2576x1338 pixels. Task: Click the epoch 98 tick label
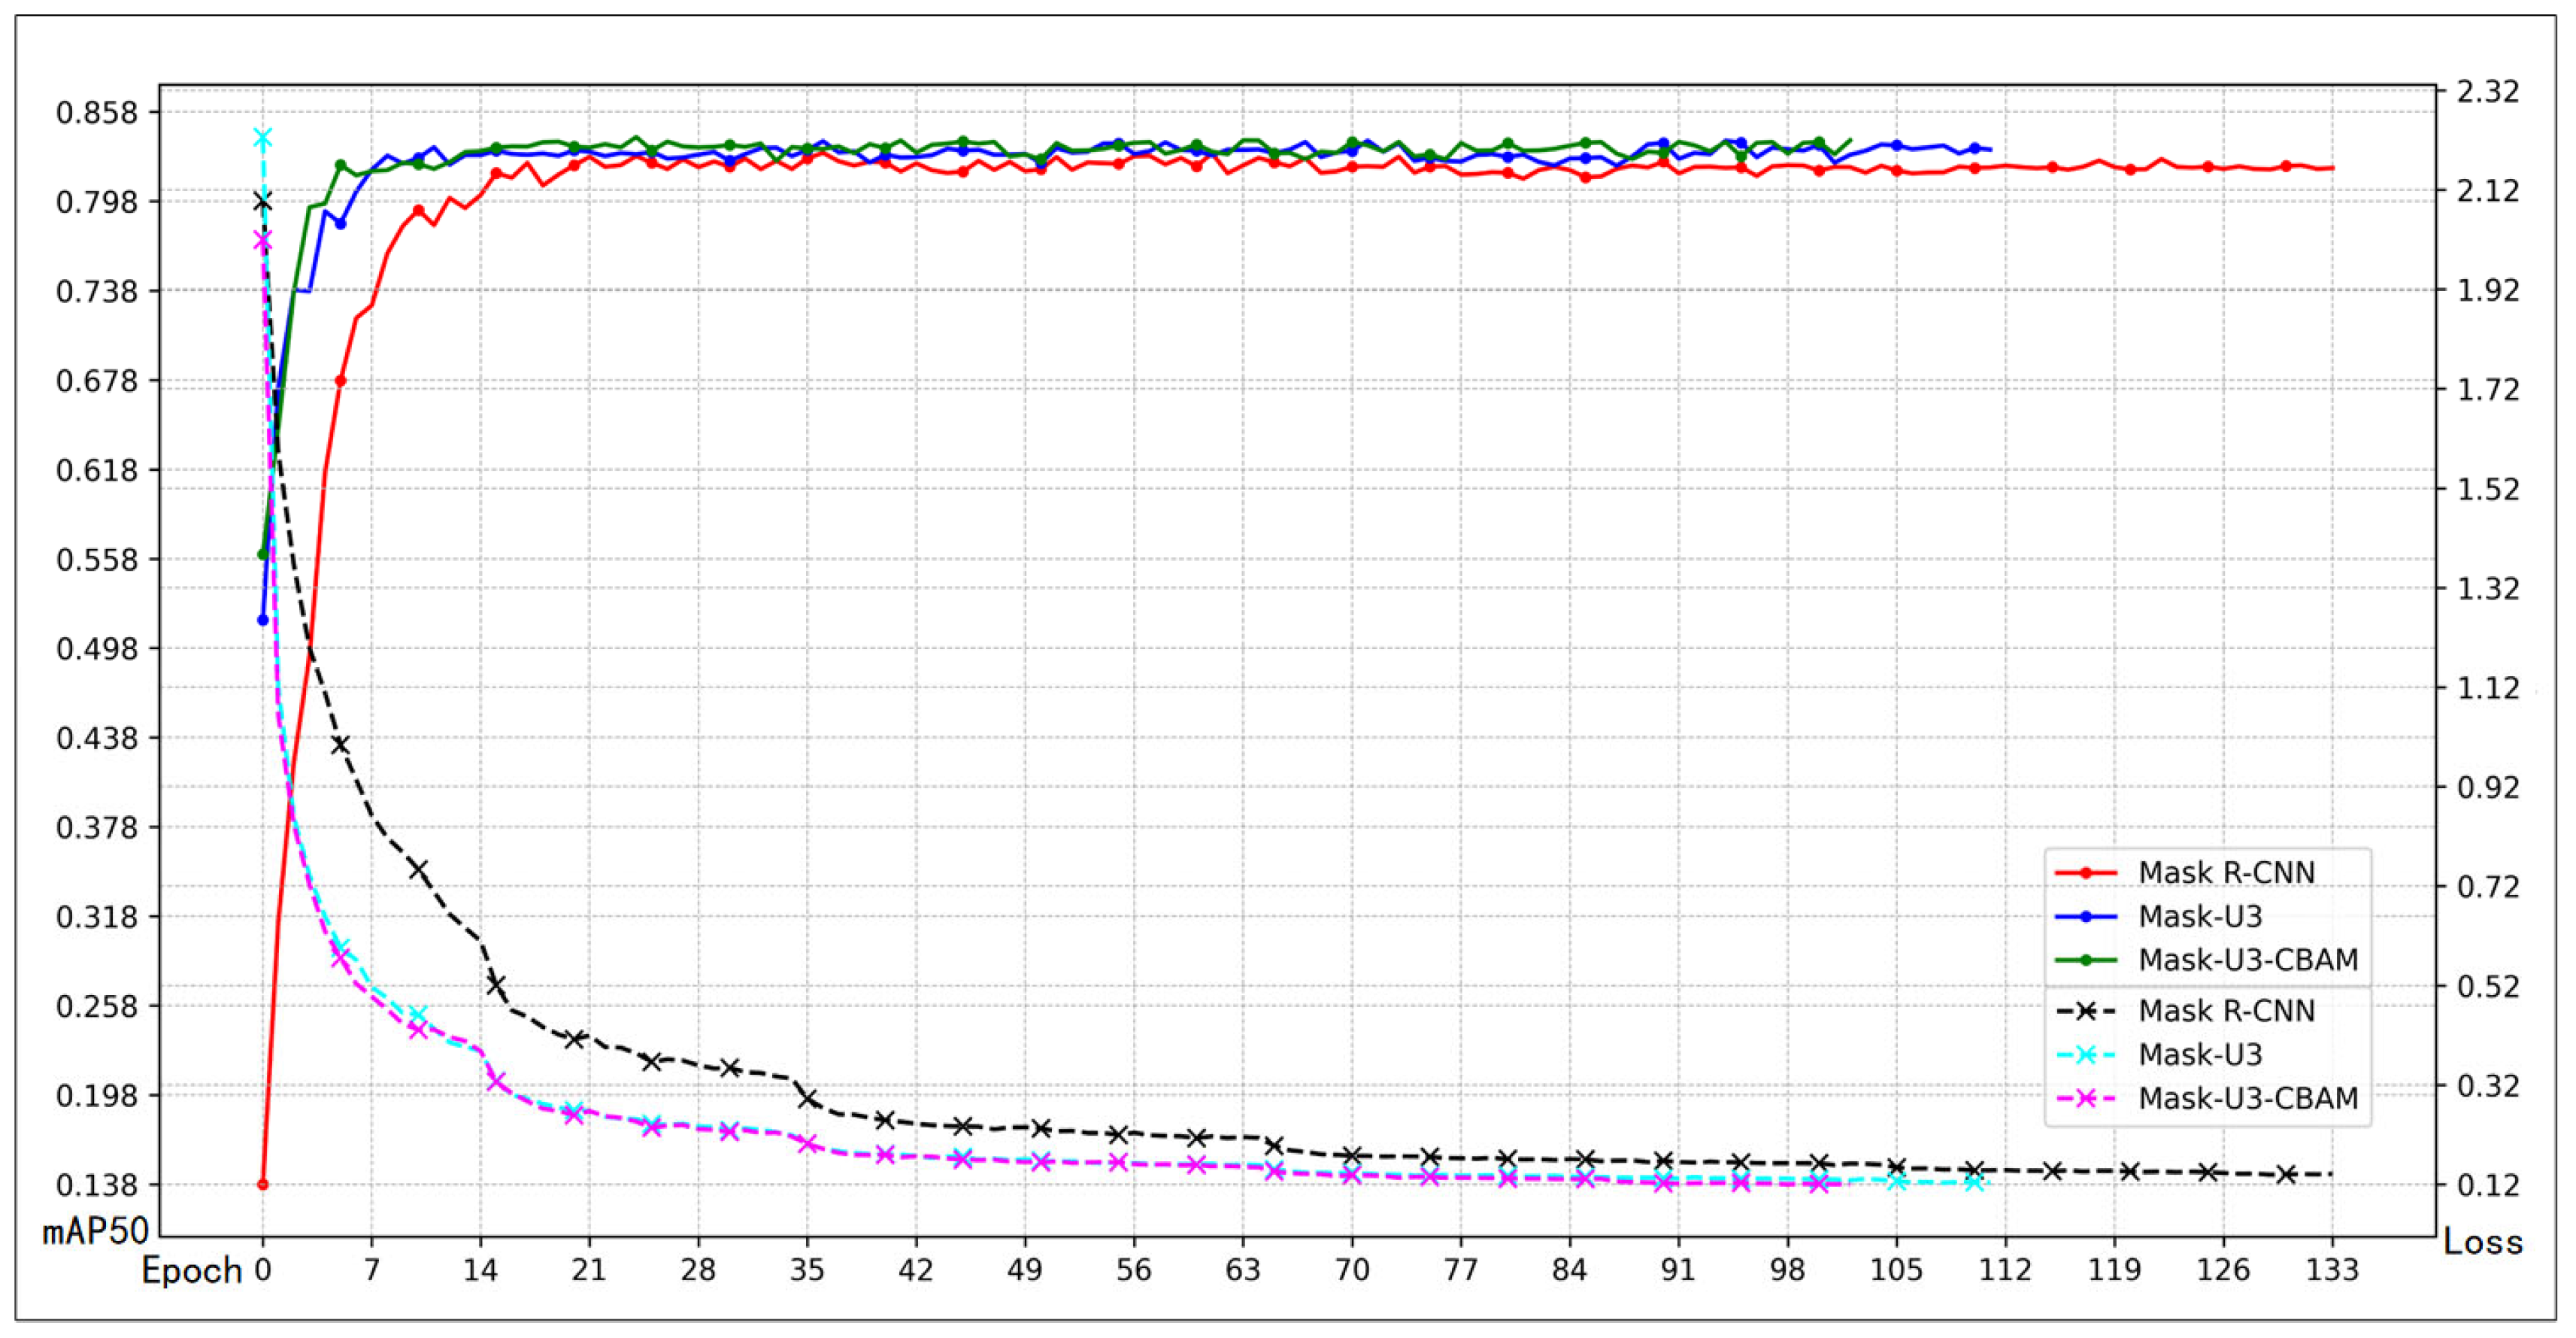1788,1270
